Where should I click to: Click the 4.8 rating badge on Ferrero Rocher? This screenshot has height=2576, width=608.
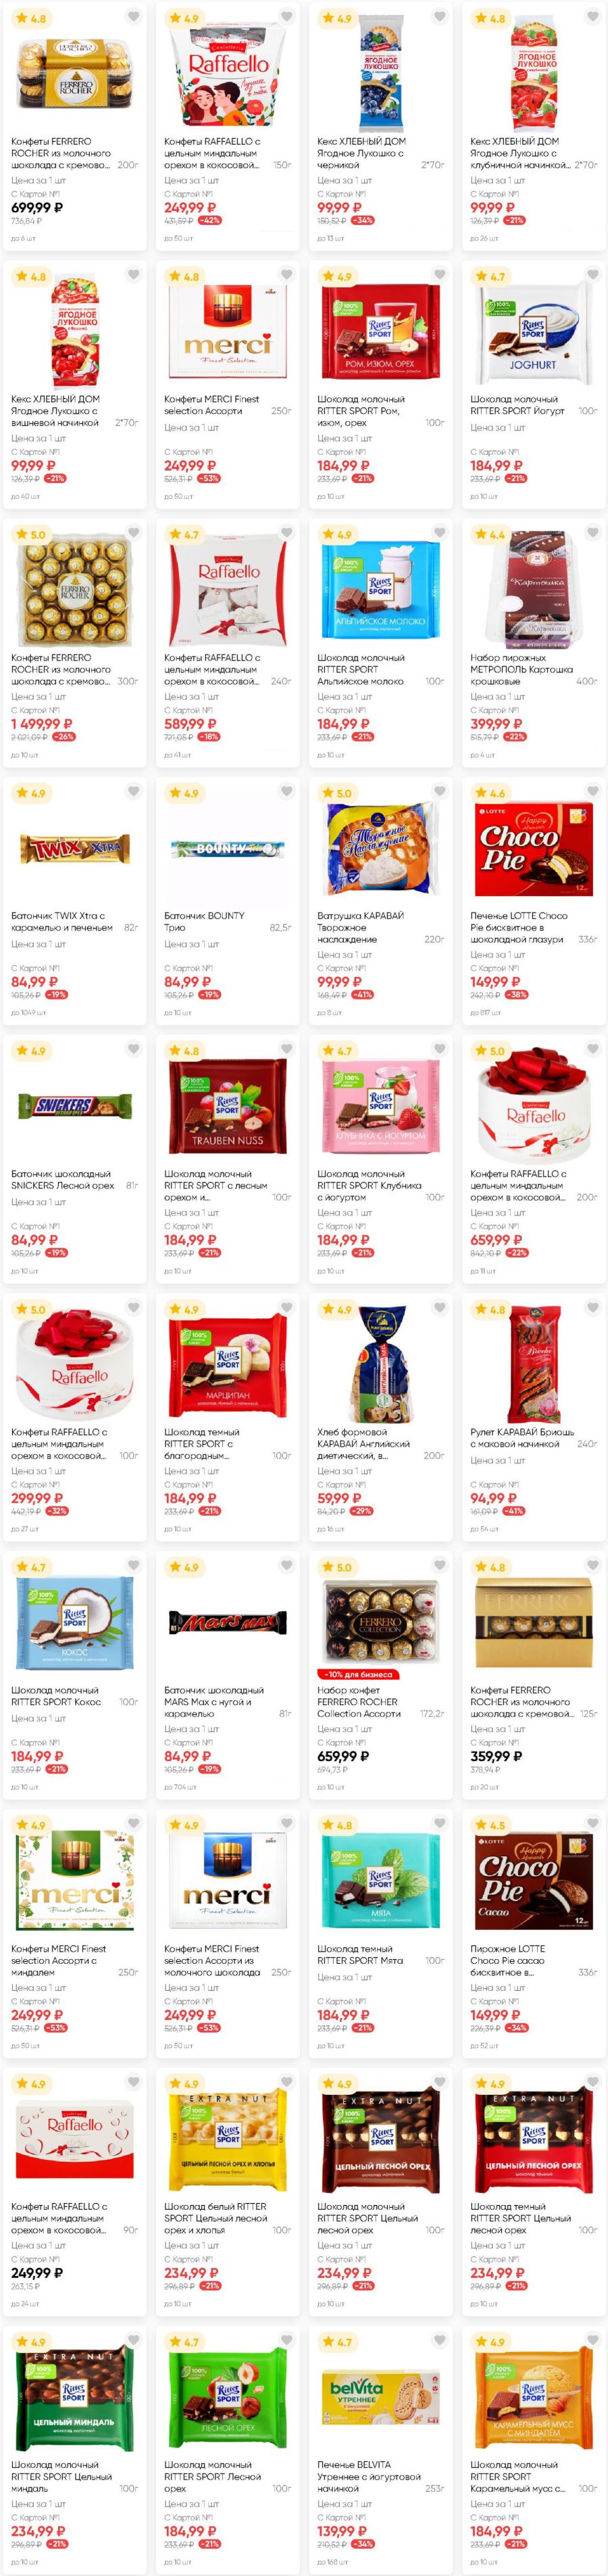(x=31, y=18)
